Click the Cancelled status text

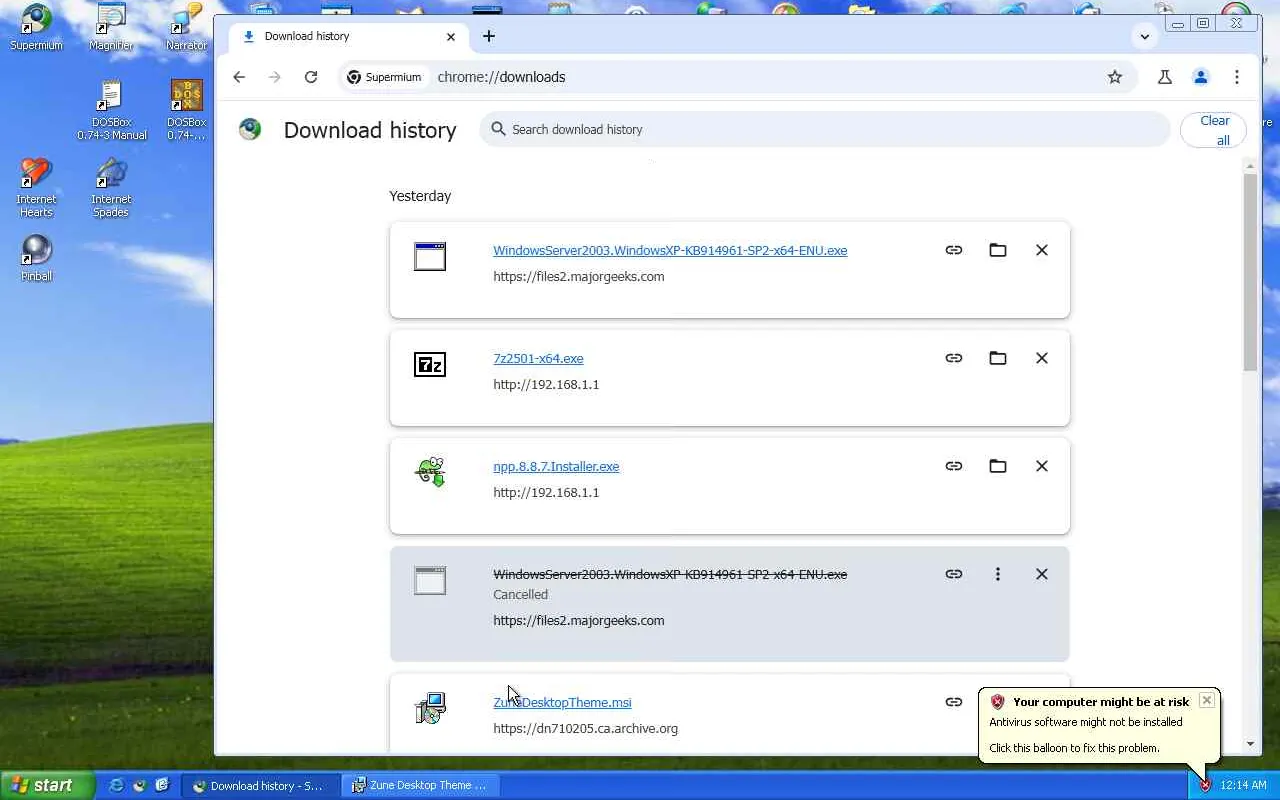tap(520, 595)
